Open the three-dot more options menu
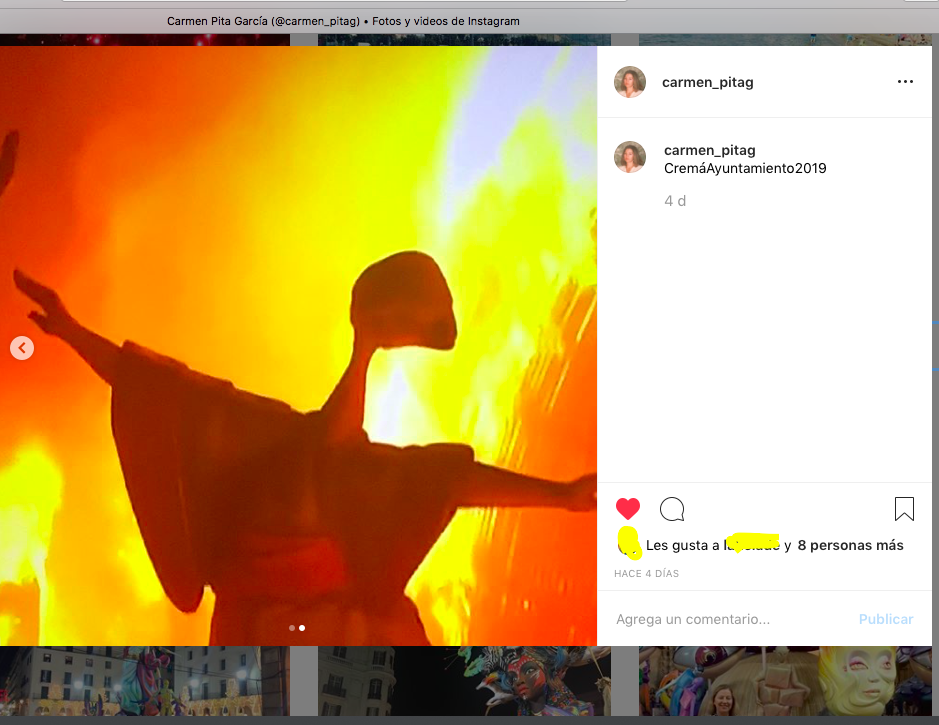 (x=905, y=82)
